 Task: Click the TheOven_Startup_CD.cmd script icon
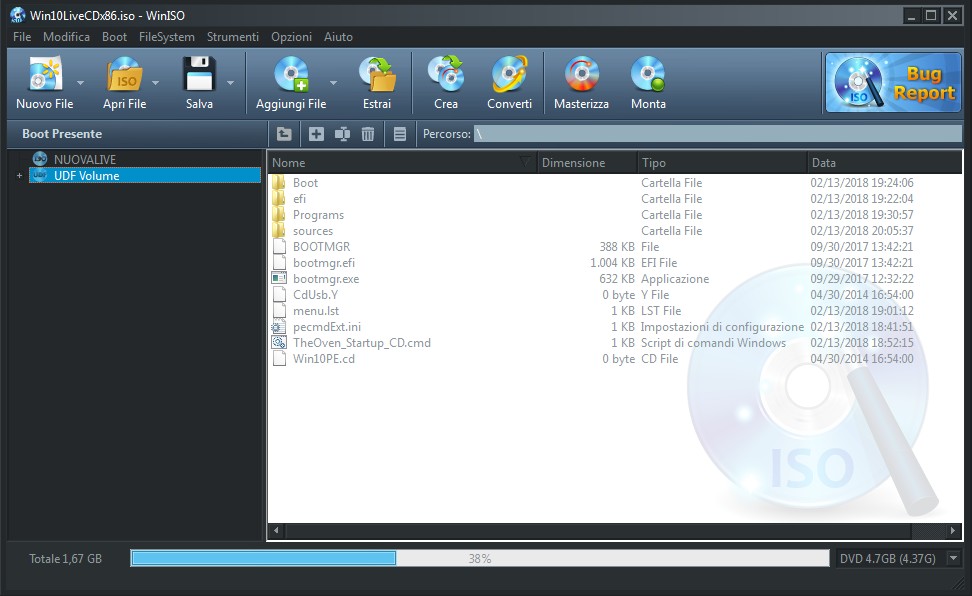tap(279, 343)
